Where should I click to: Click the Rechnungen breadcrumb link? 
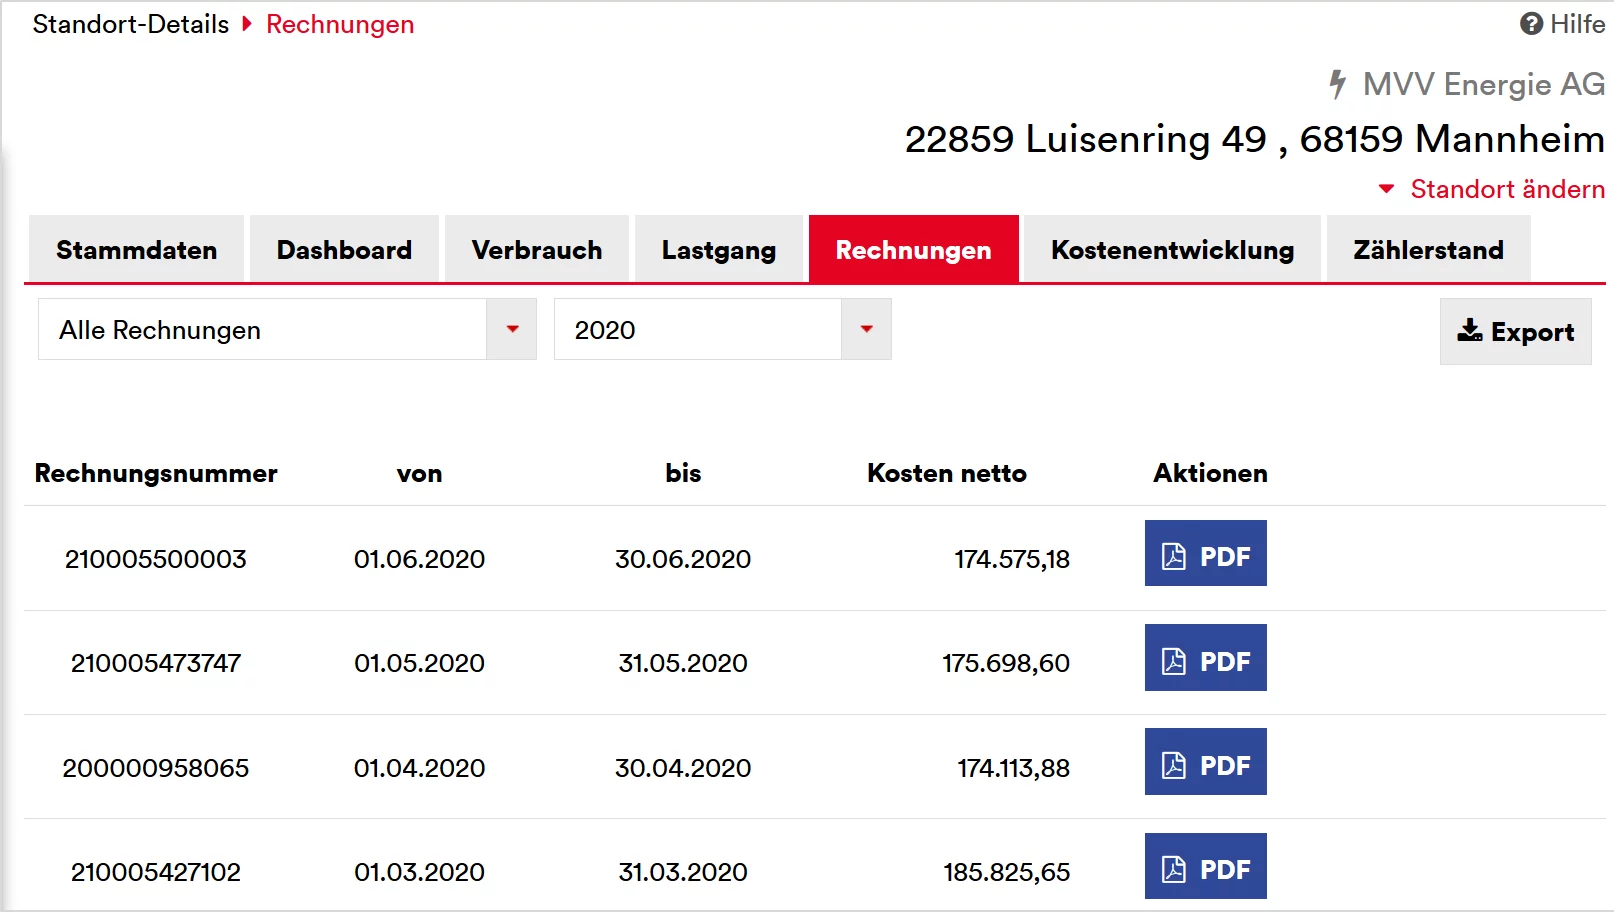click(x=340, y=24)
